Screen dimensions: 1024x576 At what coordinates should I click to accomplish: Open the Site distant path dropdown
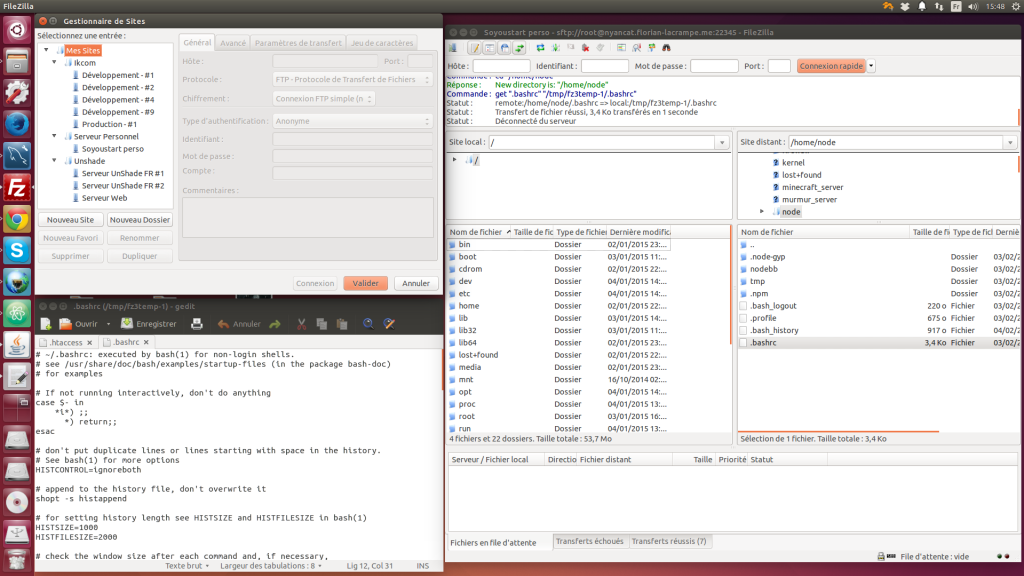1008,142
